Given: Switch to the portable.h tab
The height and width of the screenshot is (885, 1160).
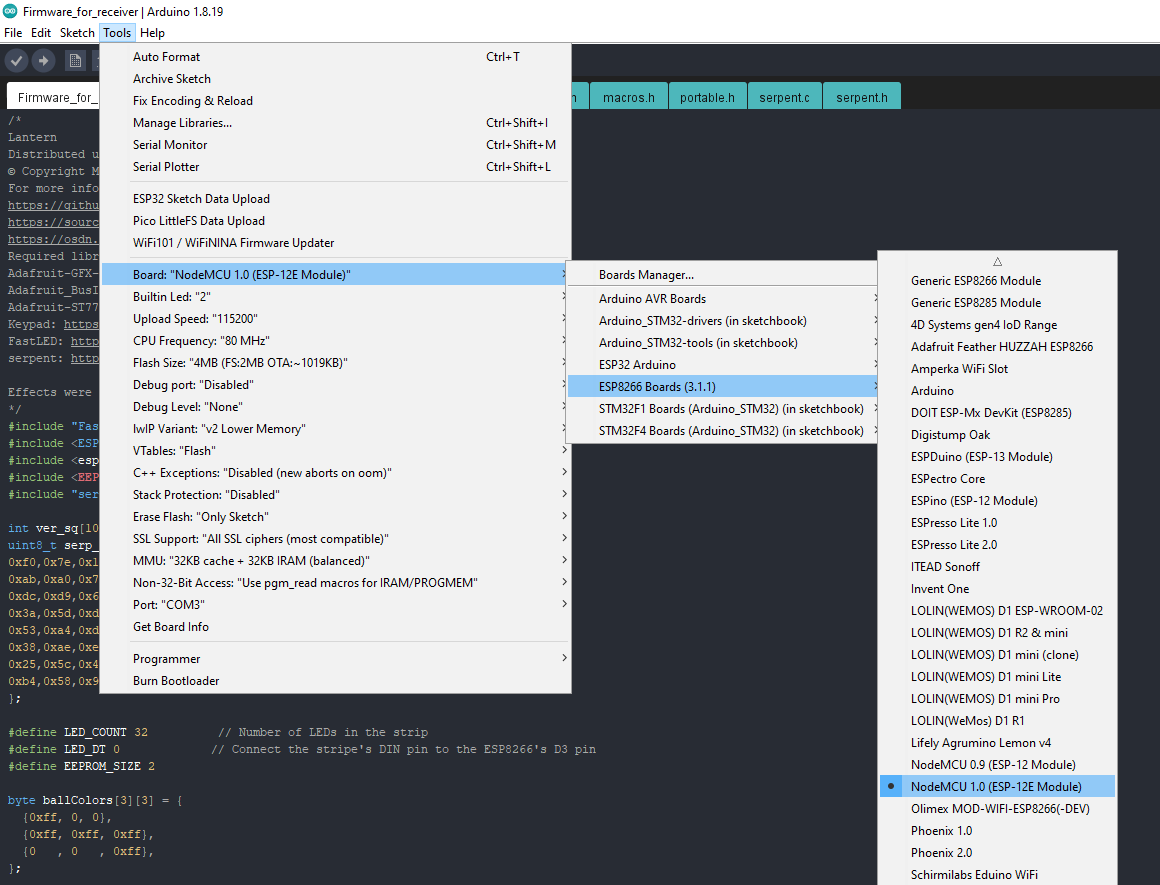Looking at the screenshot, I should coord(707,97).
